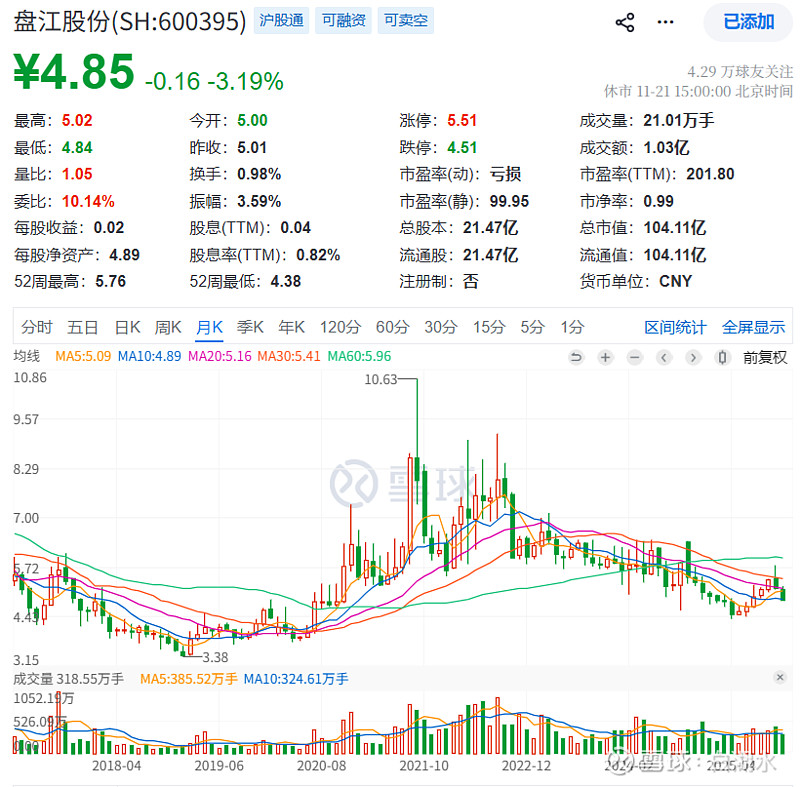
Task: Click the 沪股通 tag
Action: (281, 20)
